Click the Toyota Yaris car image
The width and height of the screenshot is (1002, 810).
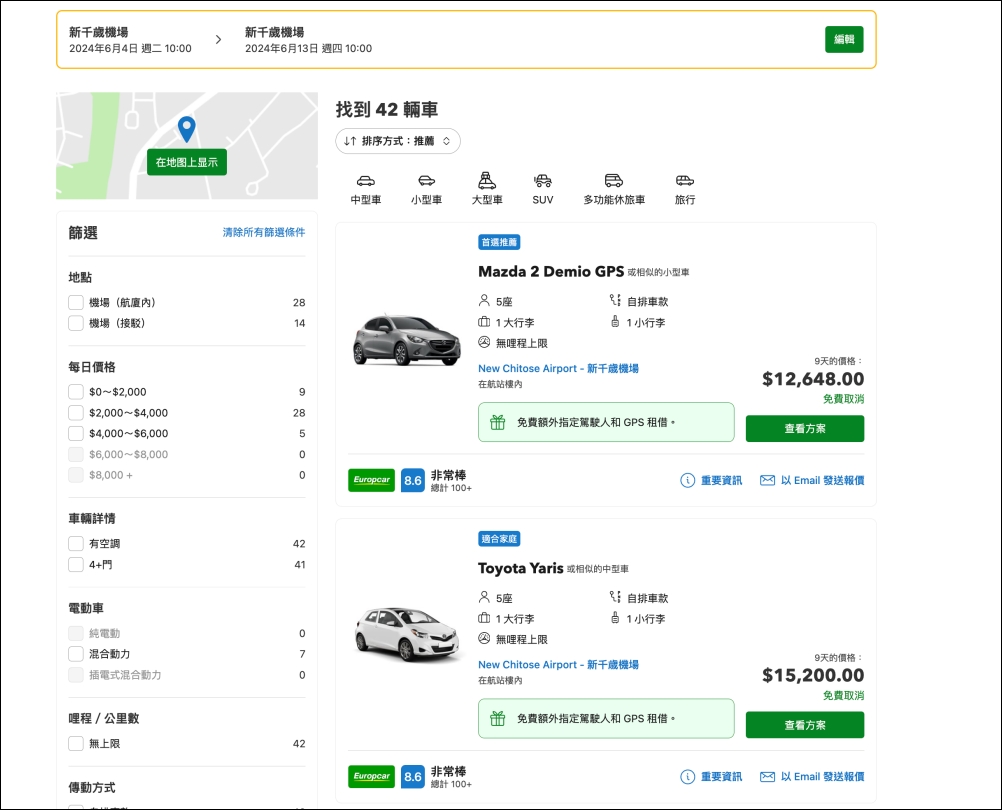407,634
